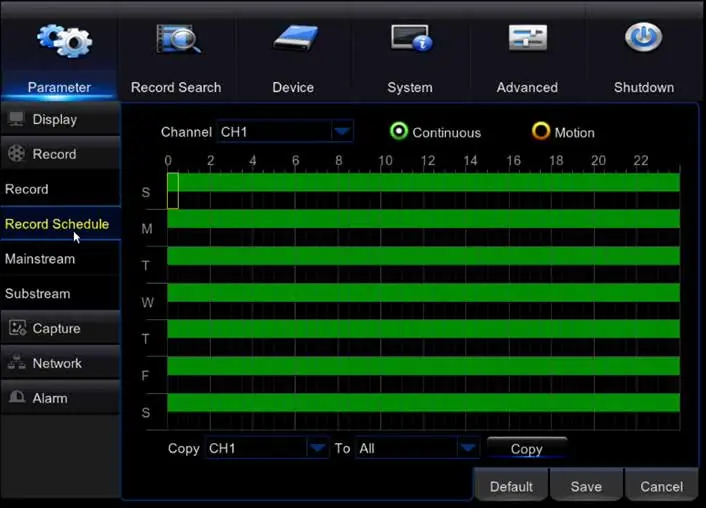Click the Shutdown power icon
The width and height of the screenshot is (706, 508).
643,37
